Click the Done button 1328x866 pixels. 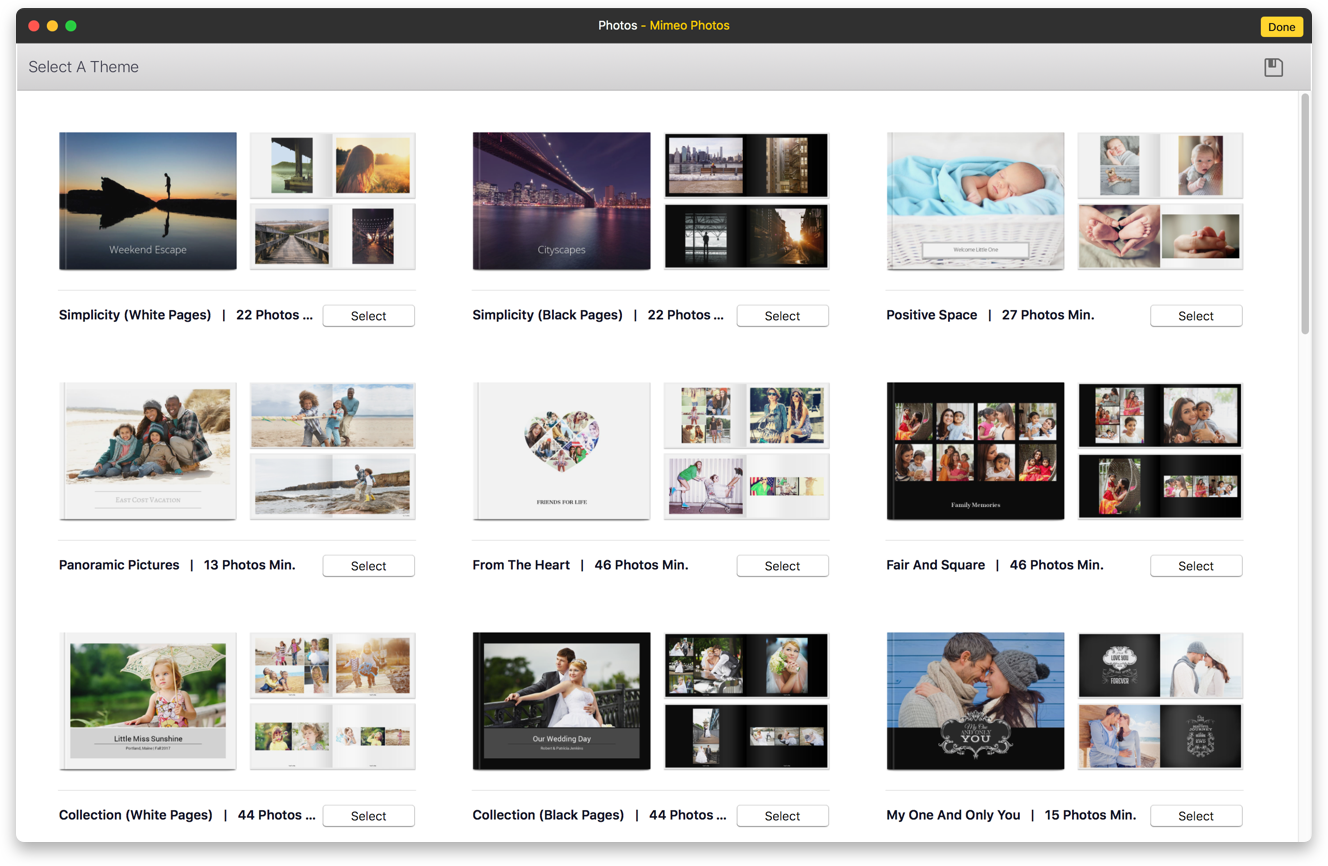click(1281, 26)
